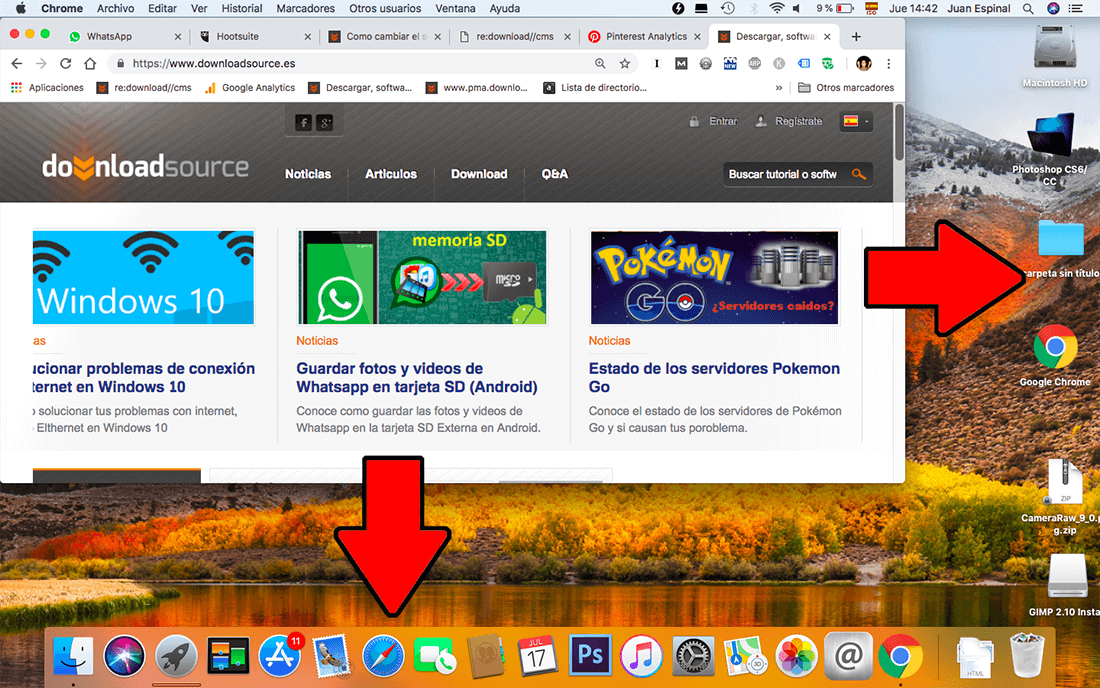Click the zoom magnifier in address bar
This screenshot has width=1100, height=688.
600,63
